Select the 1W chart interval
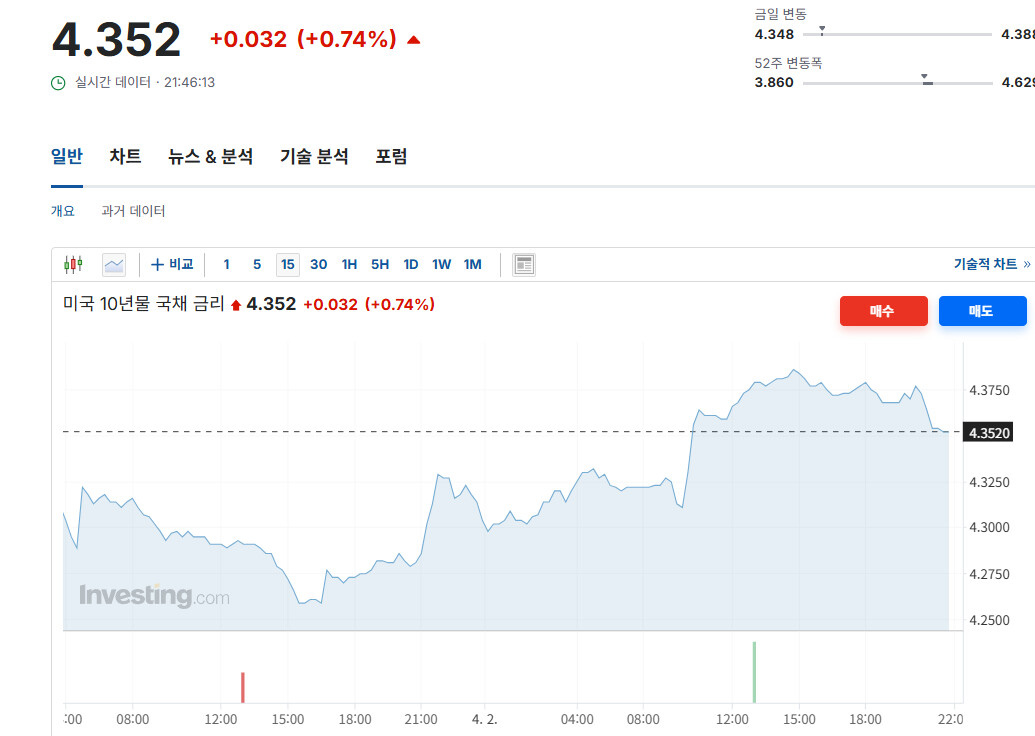Screen dimensions: 1035x736 pos(441,265)
